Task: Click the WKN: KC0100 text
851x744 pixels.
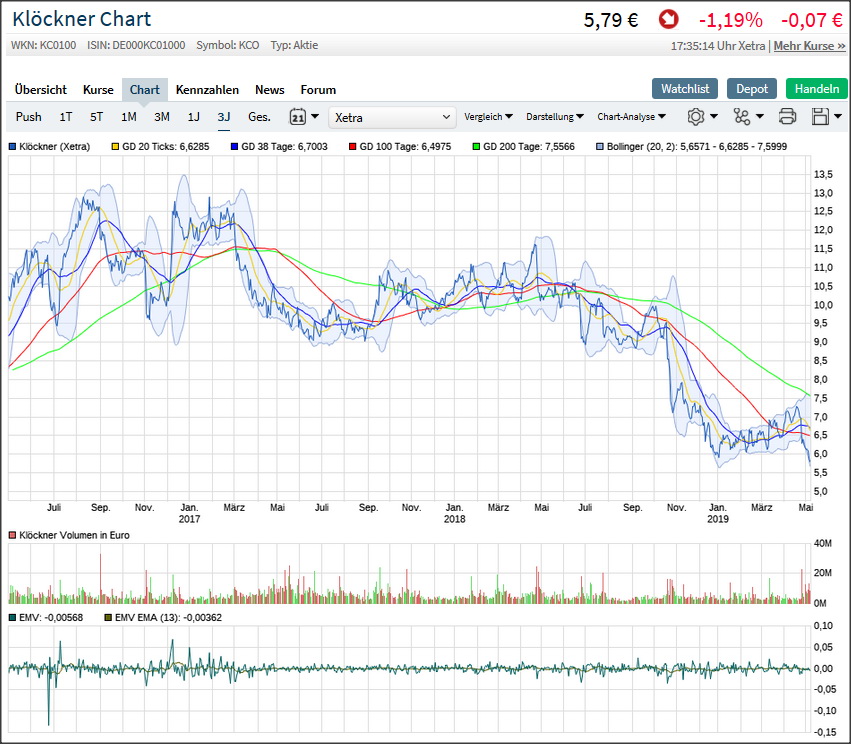Action: tap(43, 45)
